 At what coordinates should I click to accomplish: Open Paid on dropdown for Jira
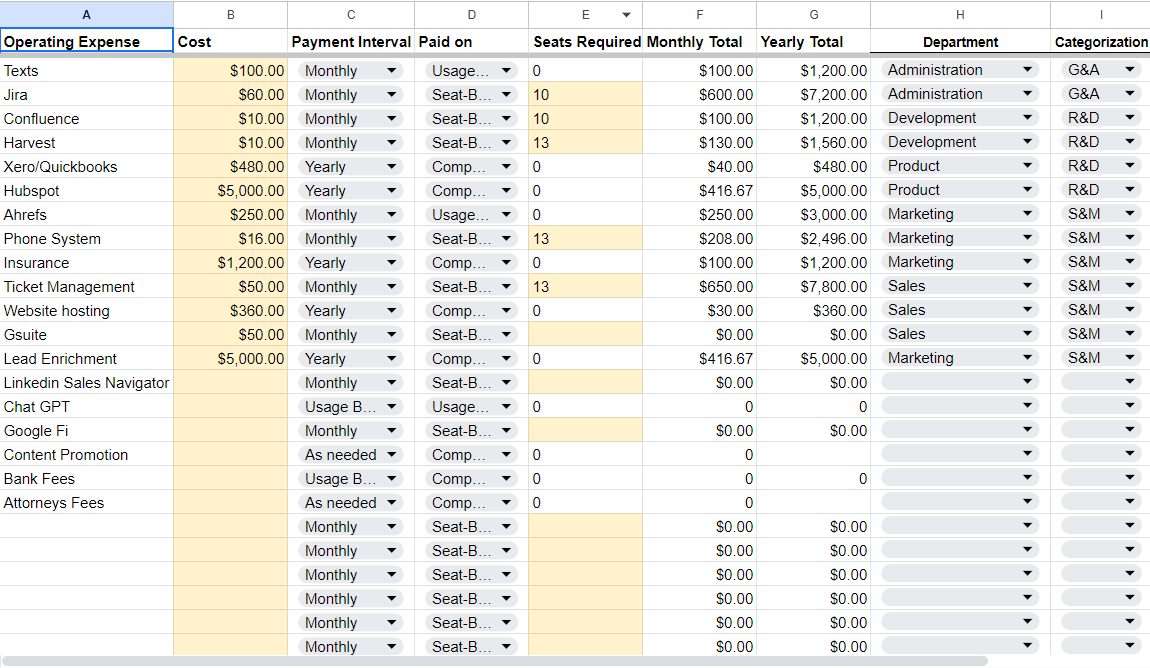point(471,95)
